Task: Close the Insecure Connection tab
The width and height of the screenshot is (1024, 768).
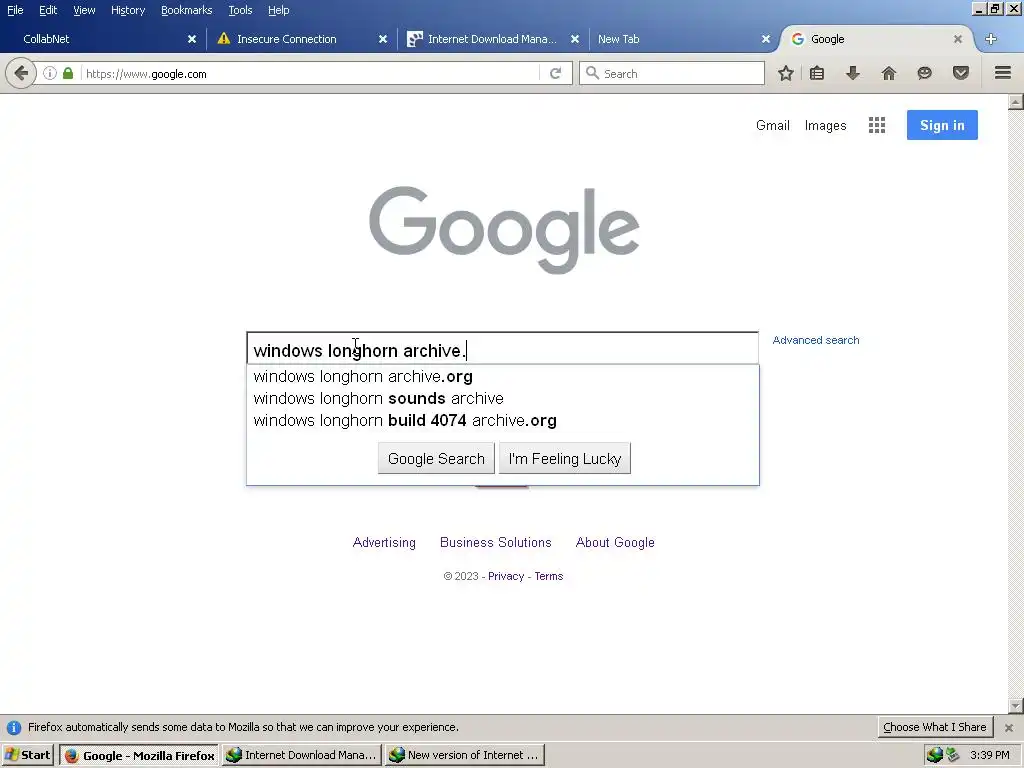Action: click(x=383, y=39)
